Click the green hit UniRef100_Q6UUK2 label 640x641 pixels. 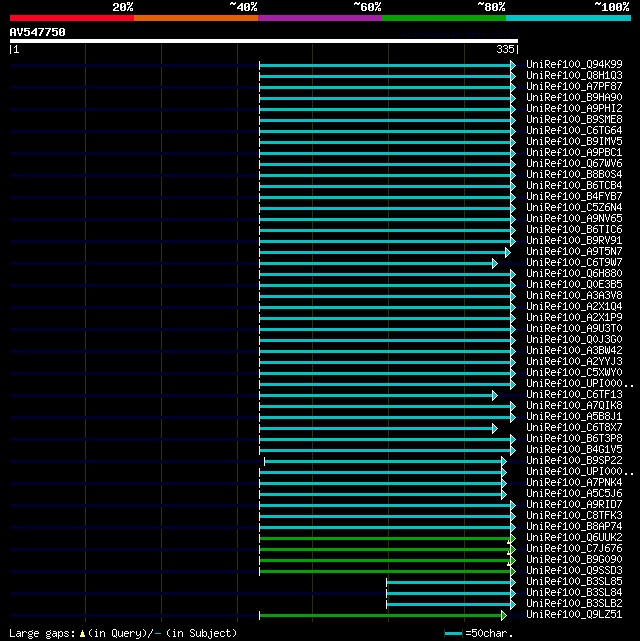[574, 538]
